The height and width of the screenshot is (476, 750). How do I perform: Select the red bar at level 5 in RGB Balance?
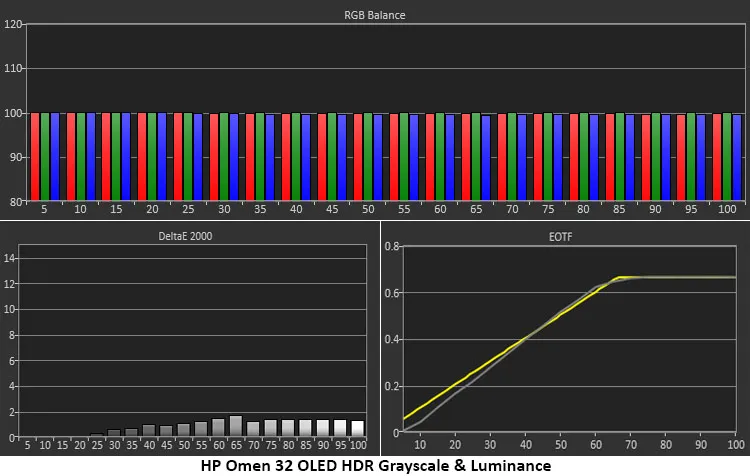35,156
